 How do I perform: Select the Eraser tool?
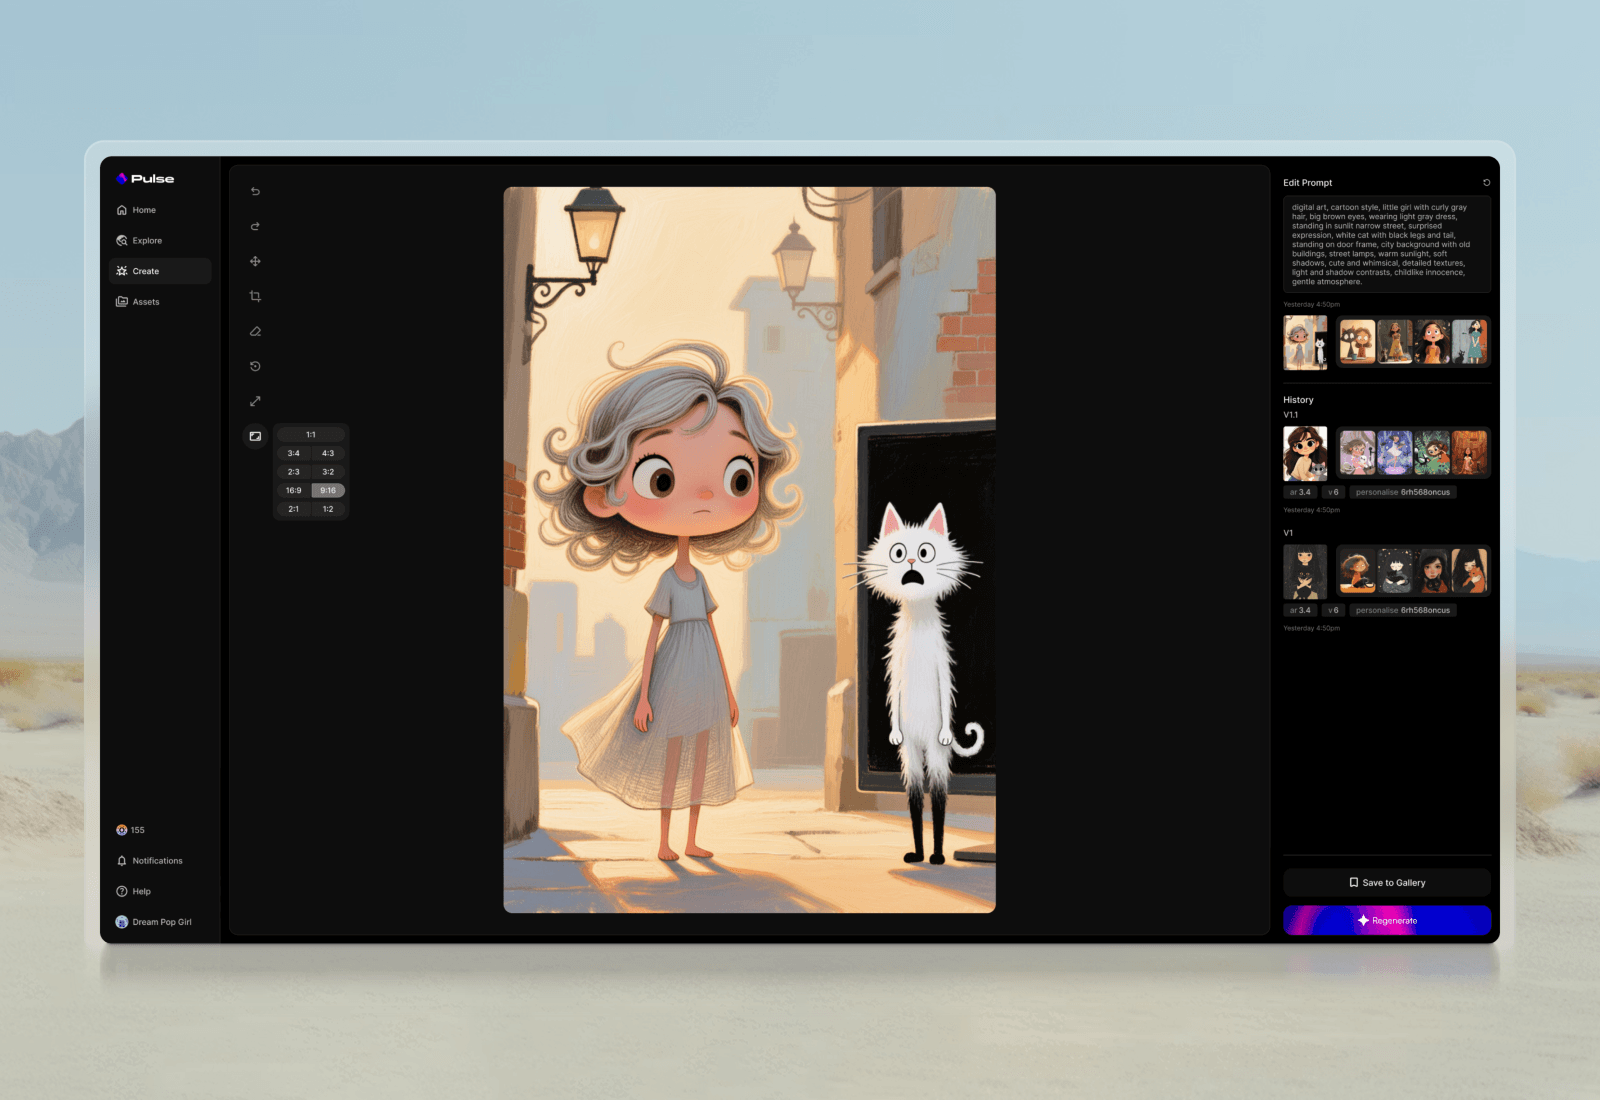(x=255, y=331)
